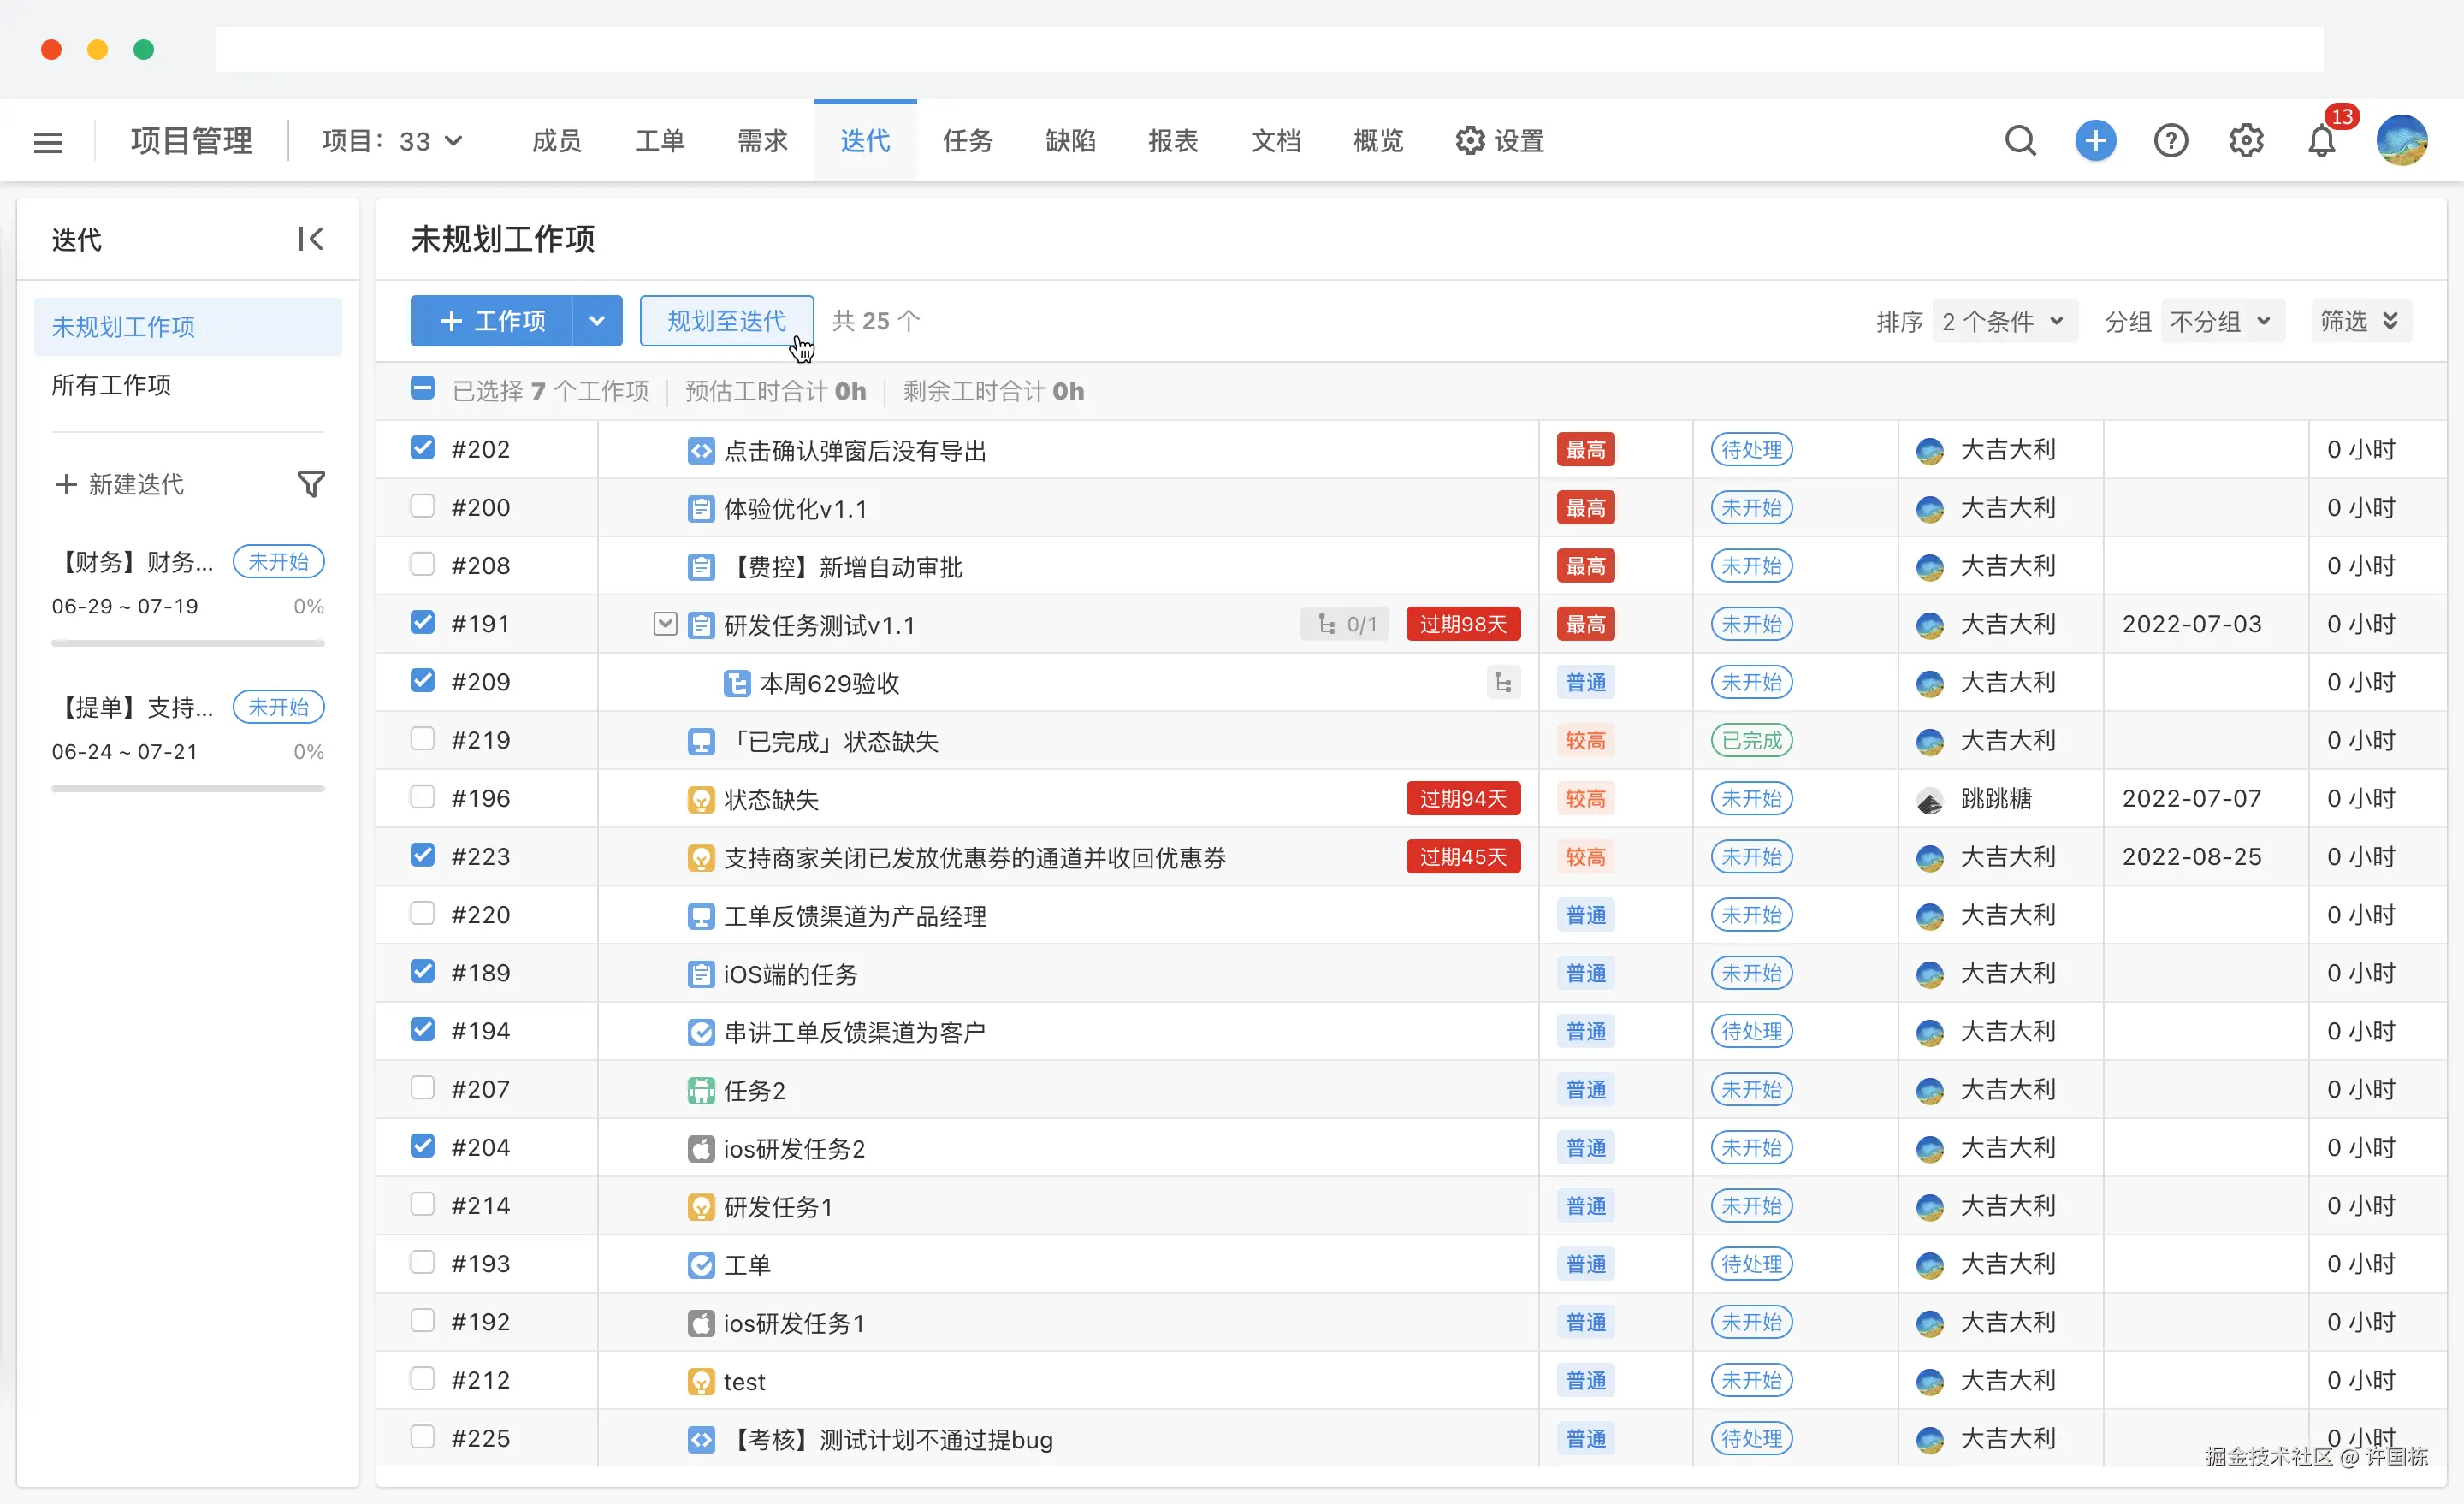Open the global settings gear icon

click(x=2246, y=140)
